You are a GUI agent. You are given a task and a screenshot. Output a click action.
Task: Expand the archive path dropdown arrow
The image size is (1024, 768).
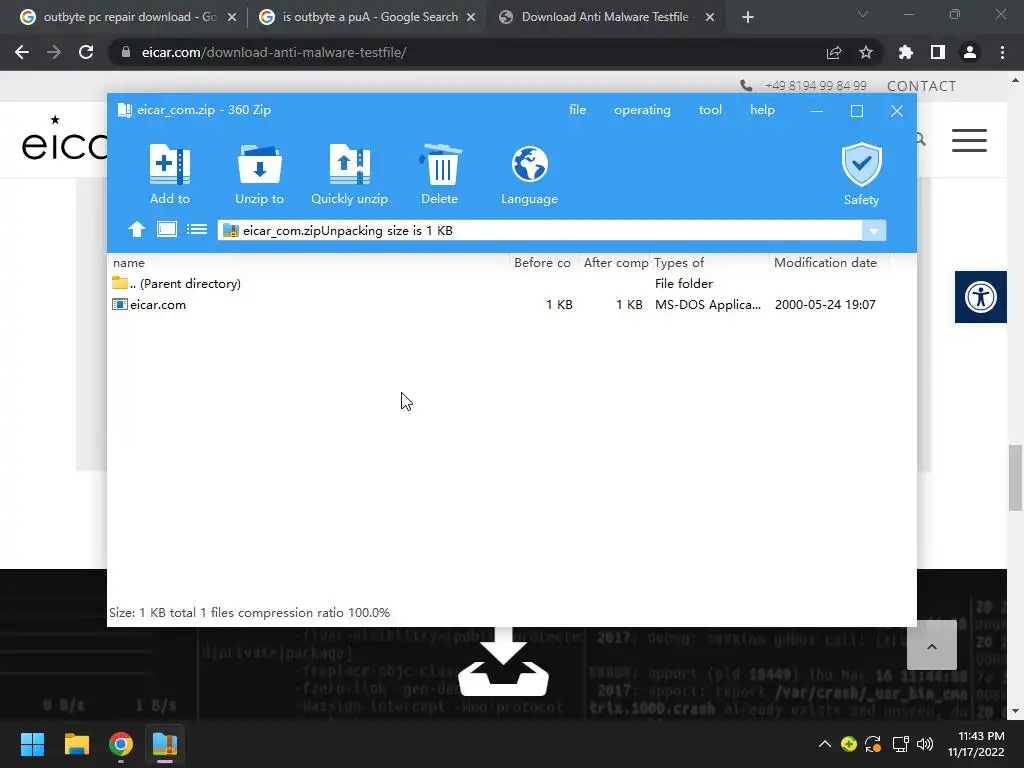874,231
